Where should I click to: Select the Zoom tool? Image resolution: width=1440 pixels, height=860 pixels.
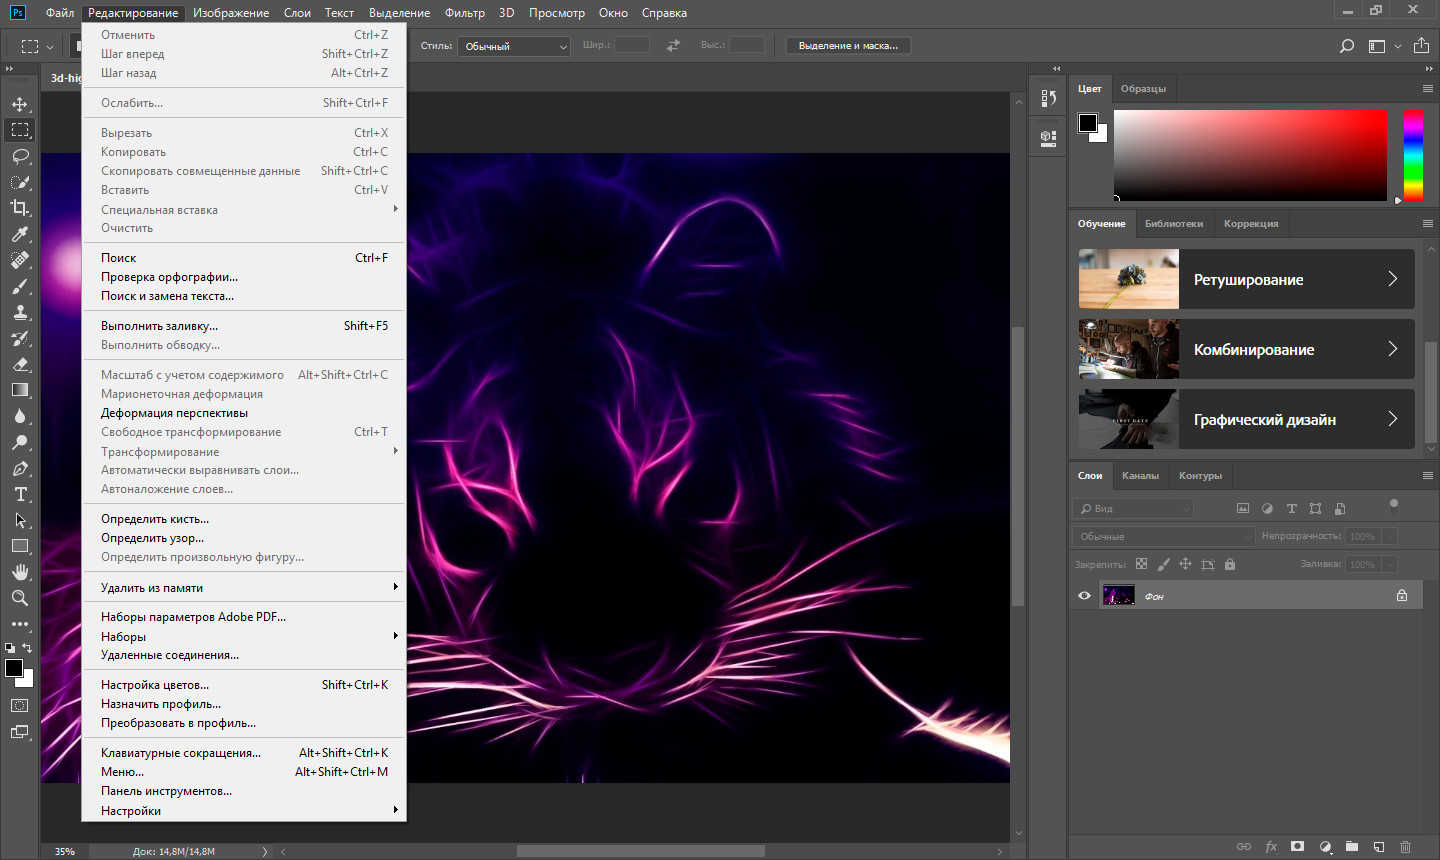coord(20,598)
